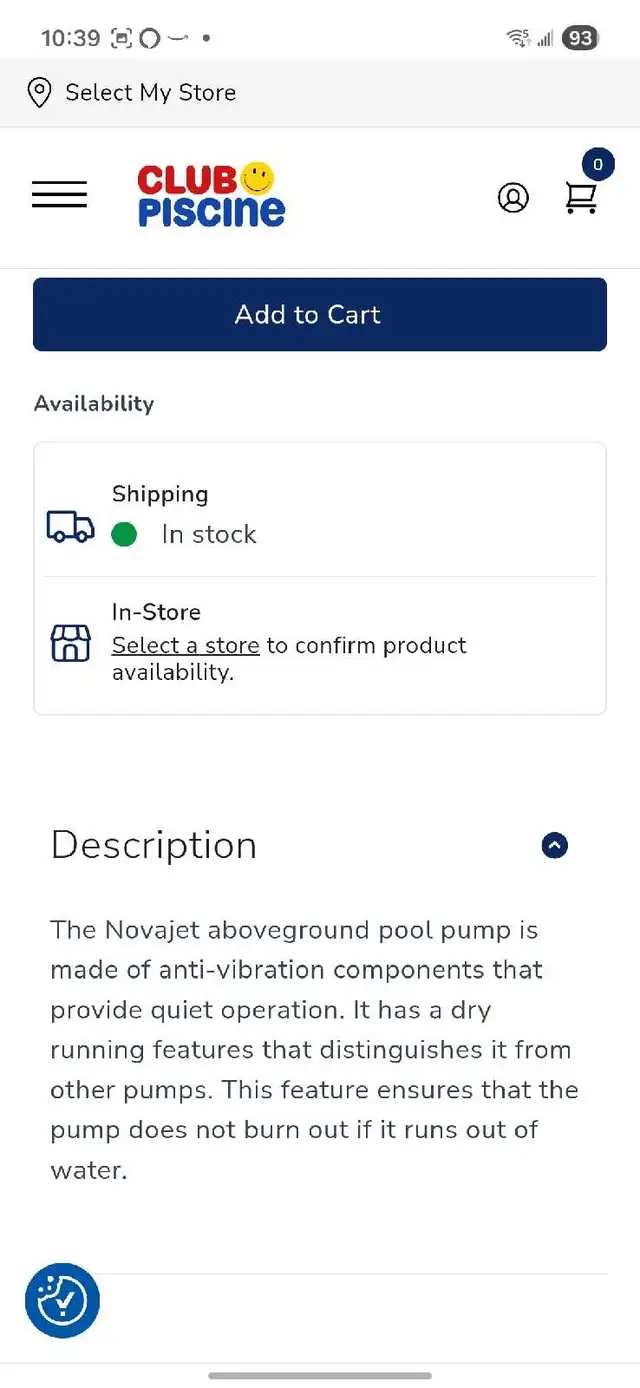
Task: Collapse the Description section chevron
Action: pos(554,846)
